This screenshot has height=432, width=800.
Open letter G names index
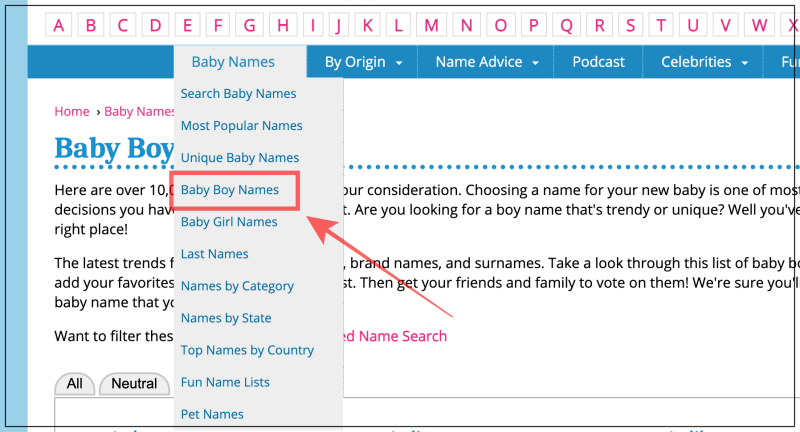click(x=249, y=25)
